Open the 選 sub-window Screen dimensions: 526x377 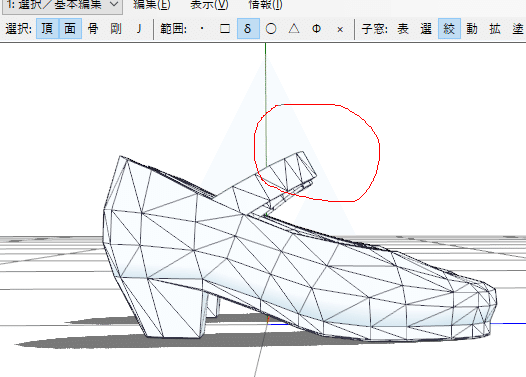pos(426,29)
